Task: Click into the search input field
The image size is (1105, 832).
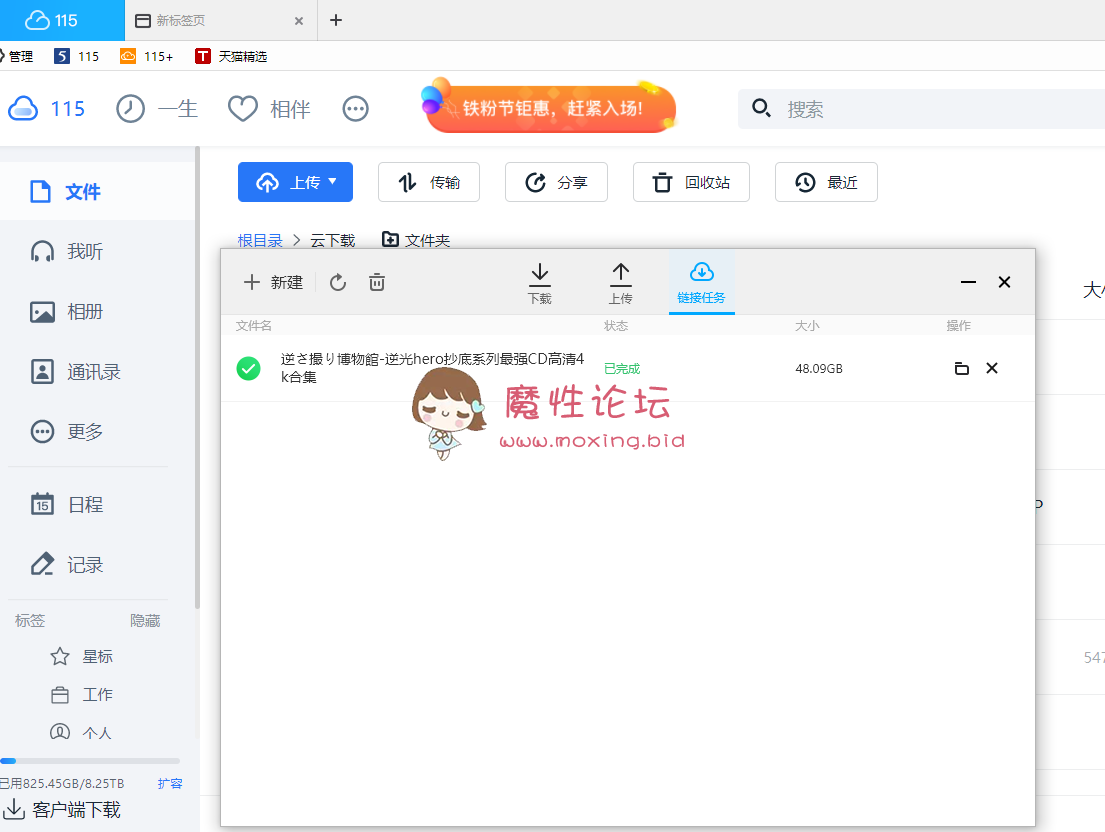Action: pos(930,109)
